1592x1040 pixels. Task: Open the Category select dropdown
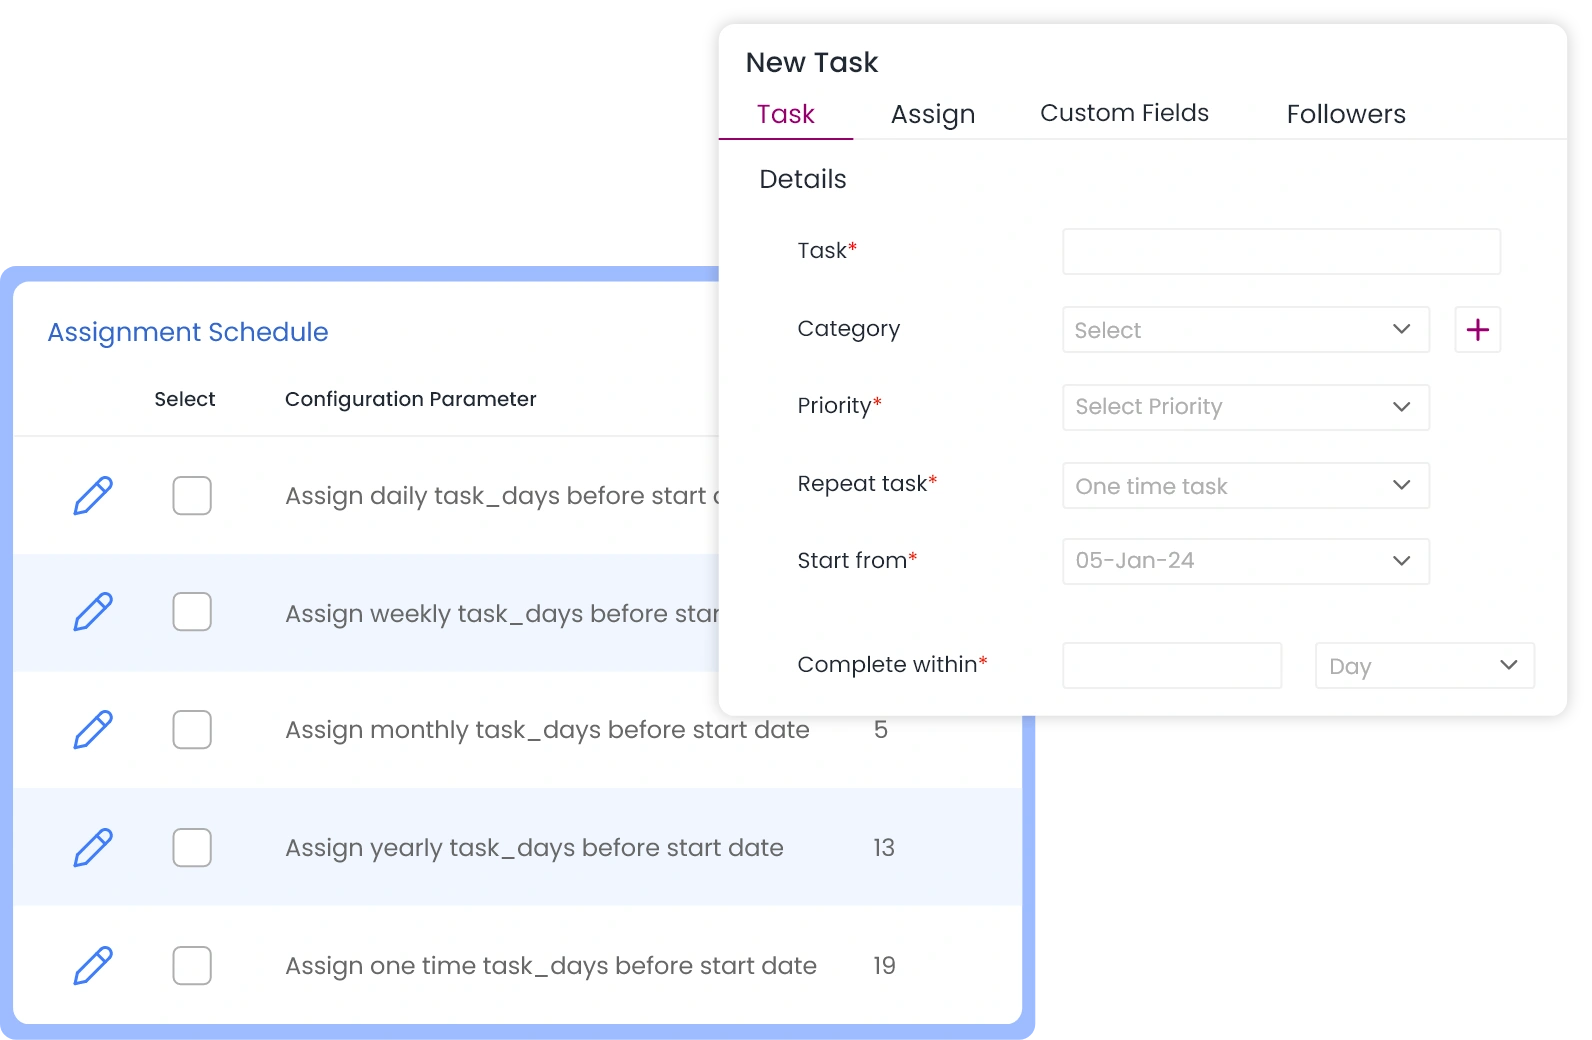pos(1245,330)
